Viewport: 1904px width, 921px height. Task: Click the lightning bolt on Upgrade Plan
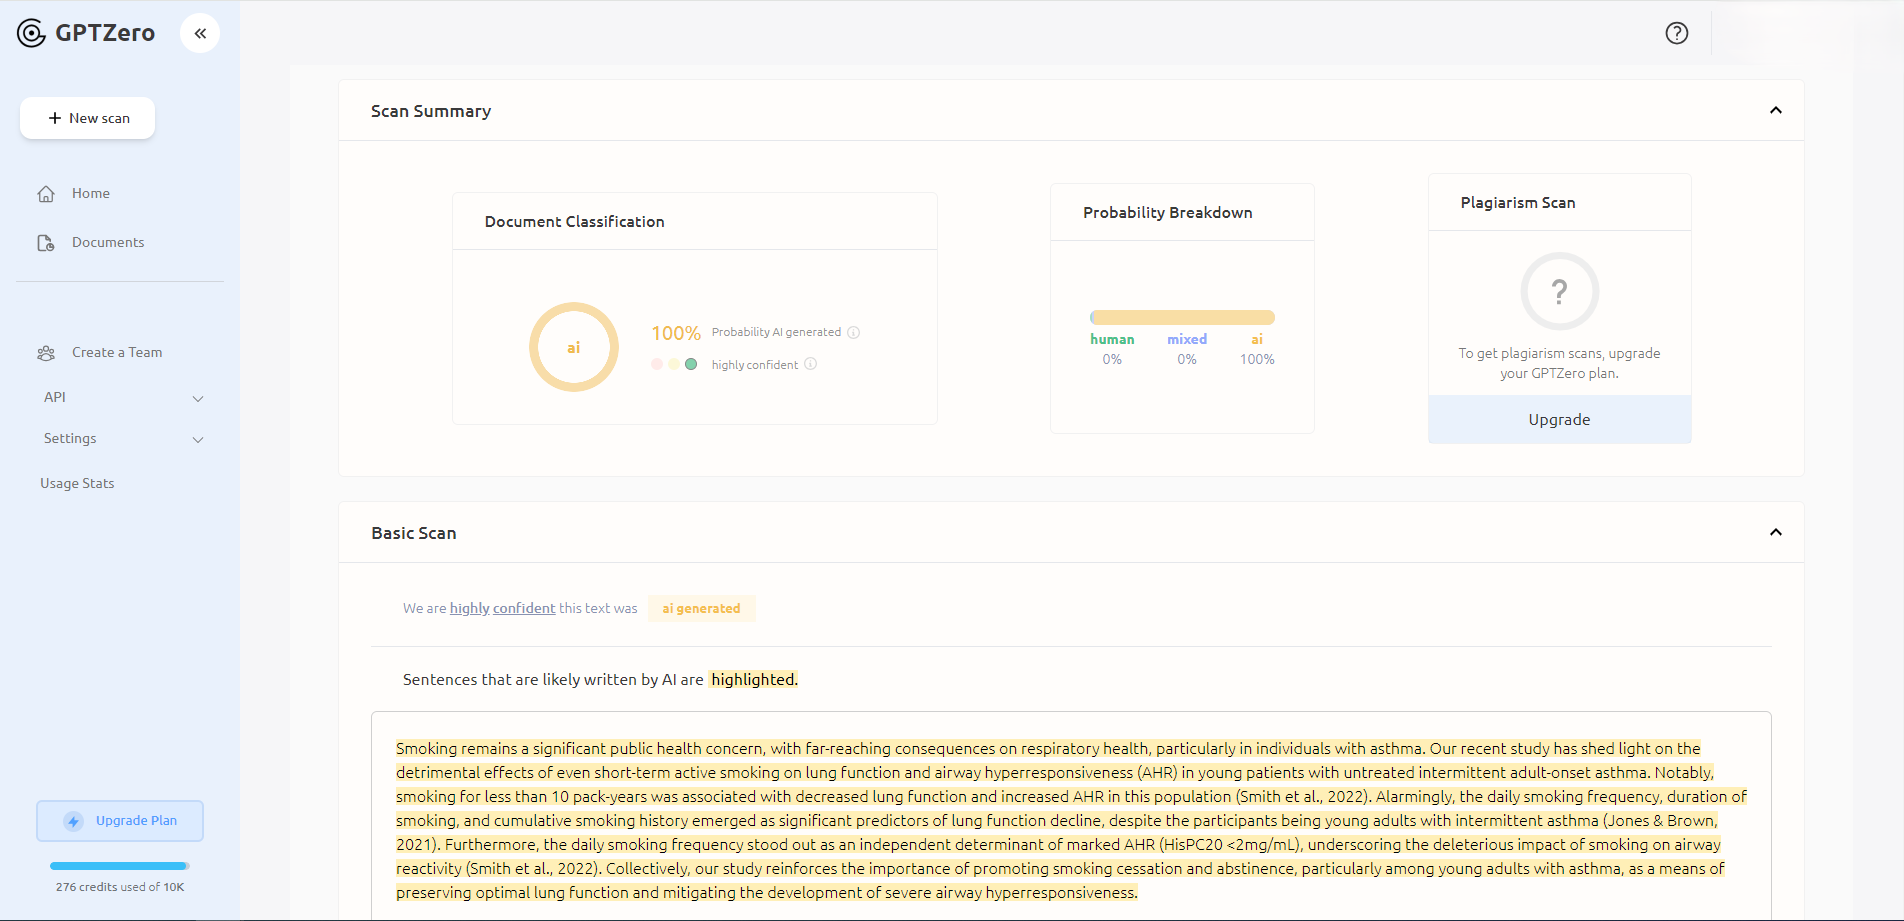(72, 820)
